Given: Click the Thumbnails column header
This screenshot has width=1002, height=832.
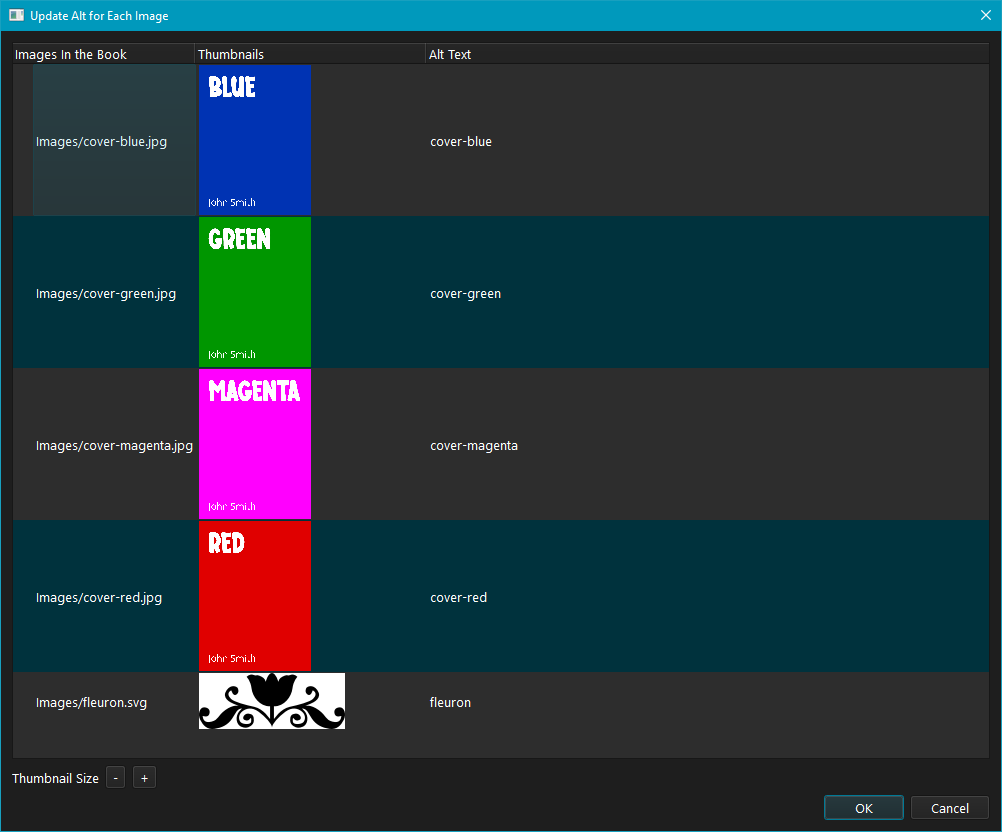Looking at the screenshot, I should [x=310, y=54].
